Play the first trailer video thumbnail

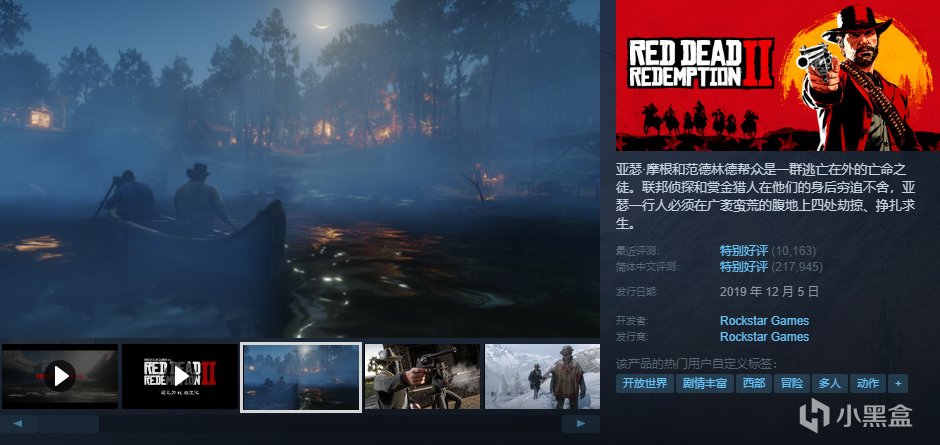60,376
